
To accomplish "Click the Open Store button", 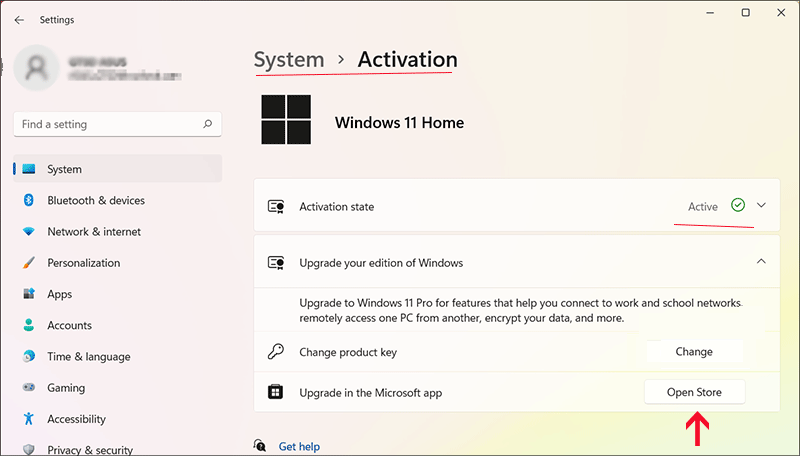I will 694,392.
